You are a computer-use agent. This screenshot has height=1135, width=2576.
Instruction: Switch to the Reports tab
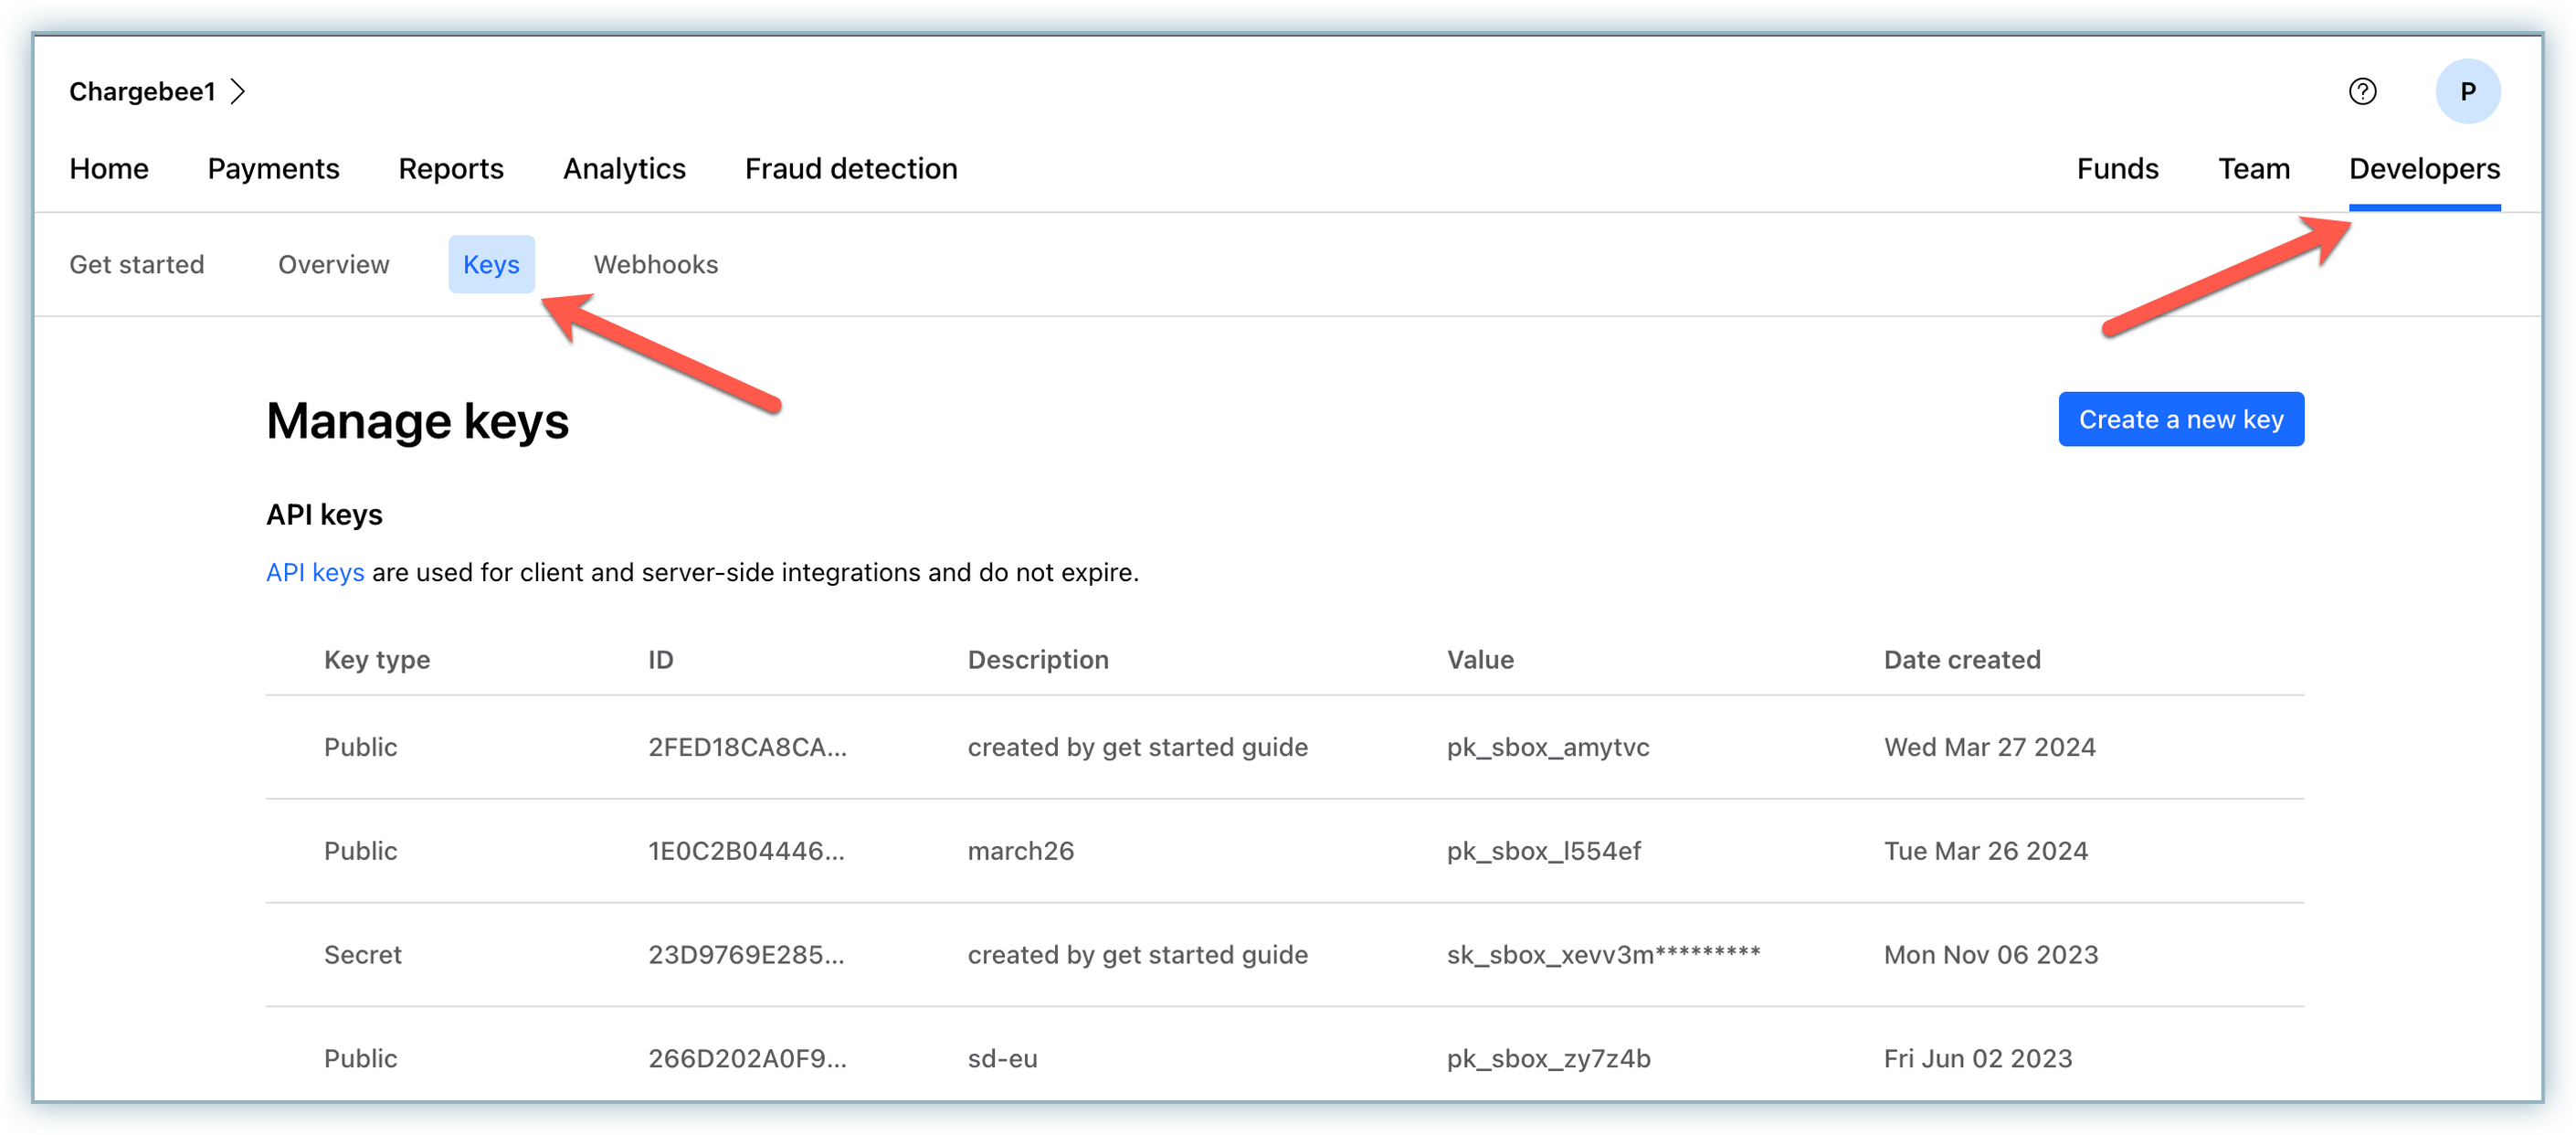(451, 169)
